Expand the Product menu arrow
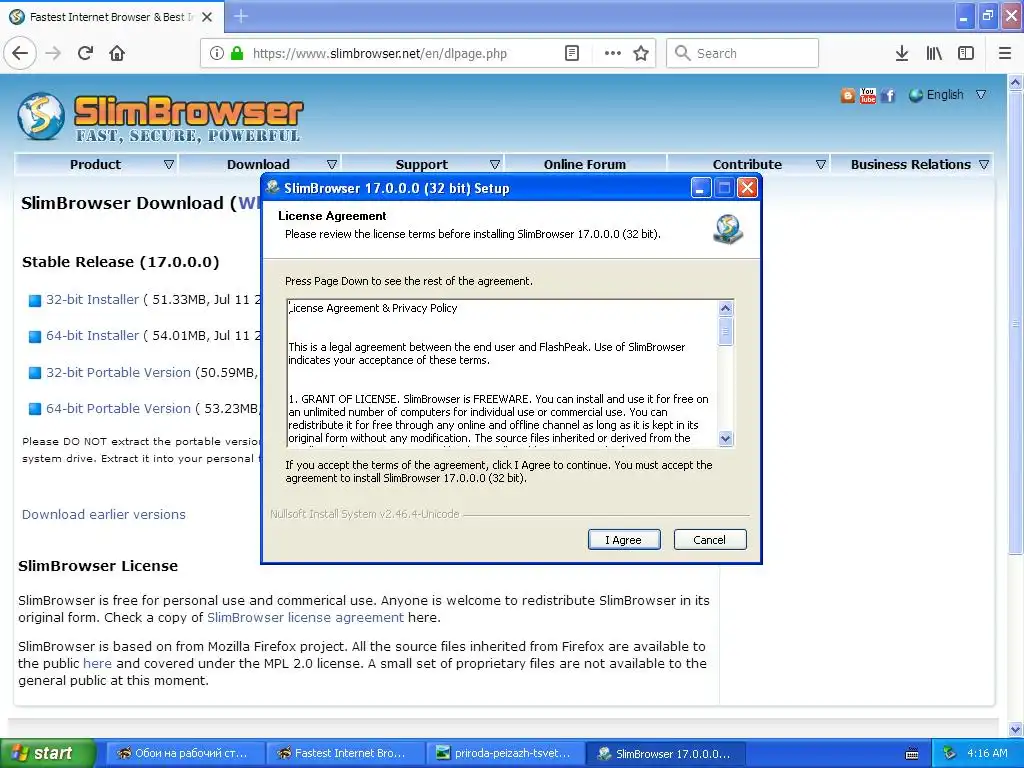The width and height of the screenshot is (1024, 768). pyautogui.click(x=169, y=165)
